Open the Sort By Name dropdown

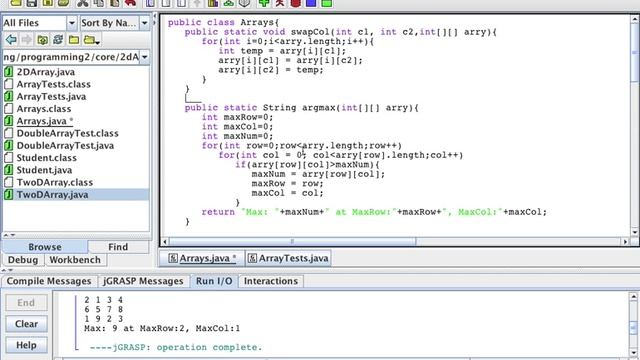point(144,23)
